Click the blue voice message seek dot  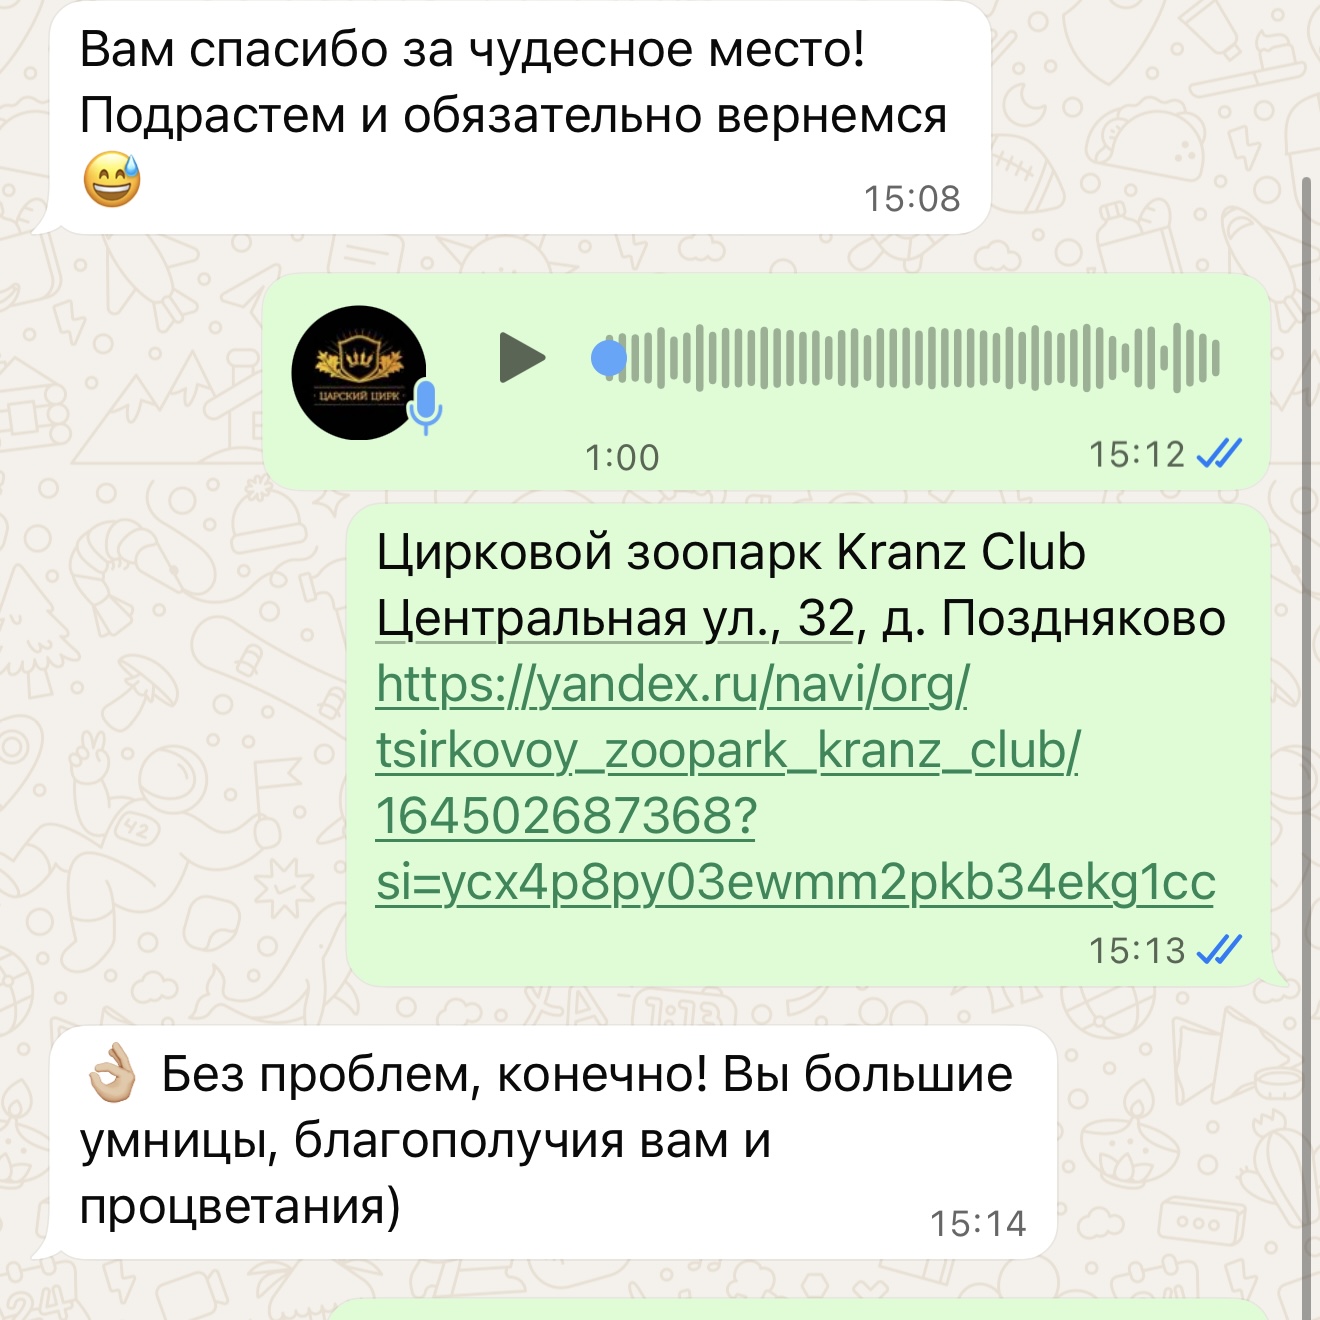[x=609, y=357]
